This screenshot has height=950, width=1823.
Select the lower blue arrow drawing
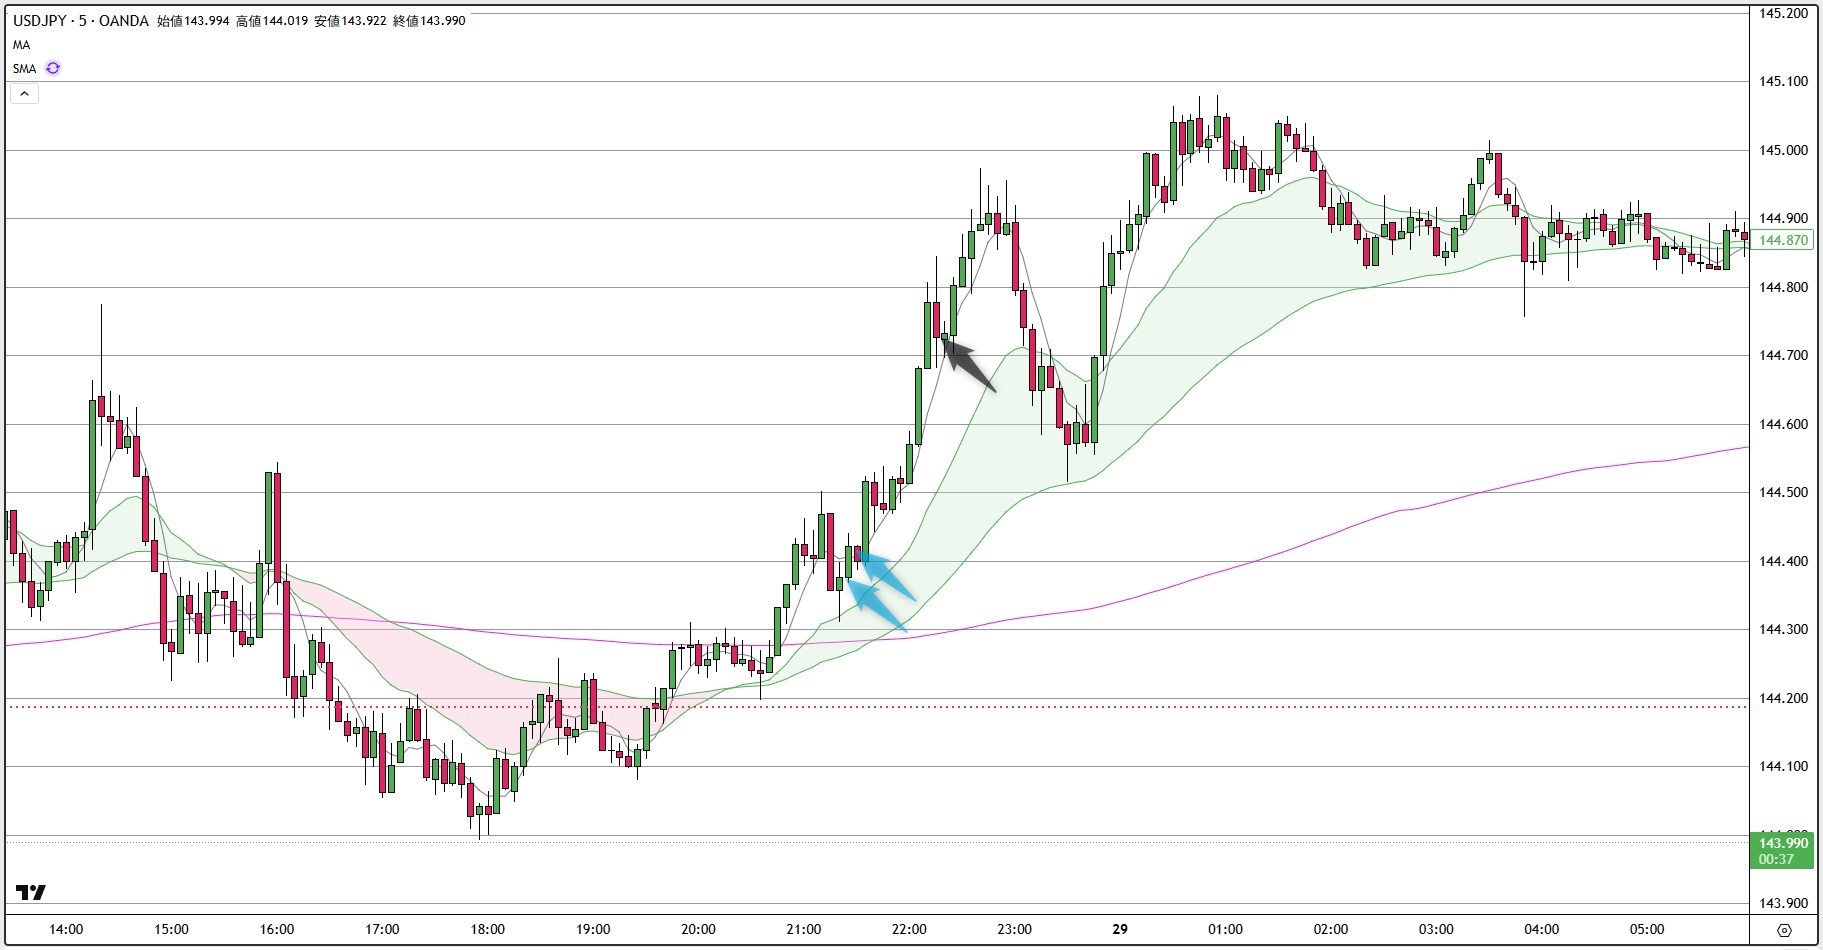click(x=877, y=607)
